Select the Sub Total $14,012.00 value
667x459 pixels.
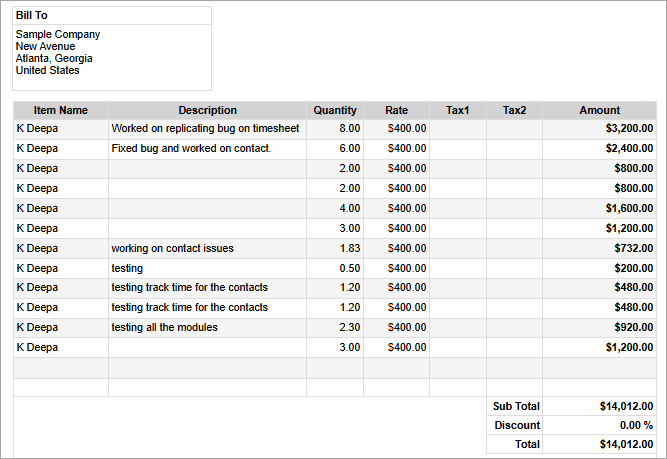(x=626, y=406)
